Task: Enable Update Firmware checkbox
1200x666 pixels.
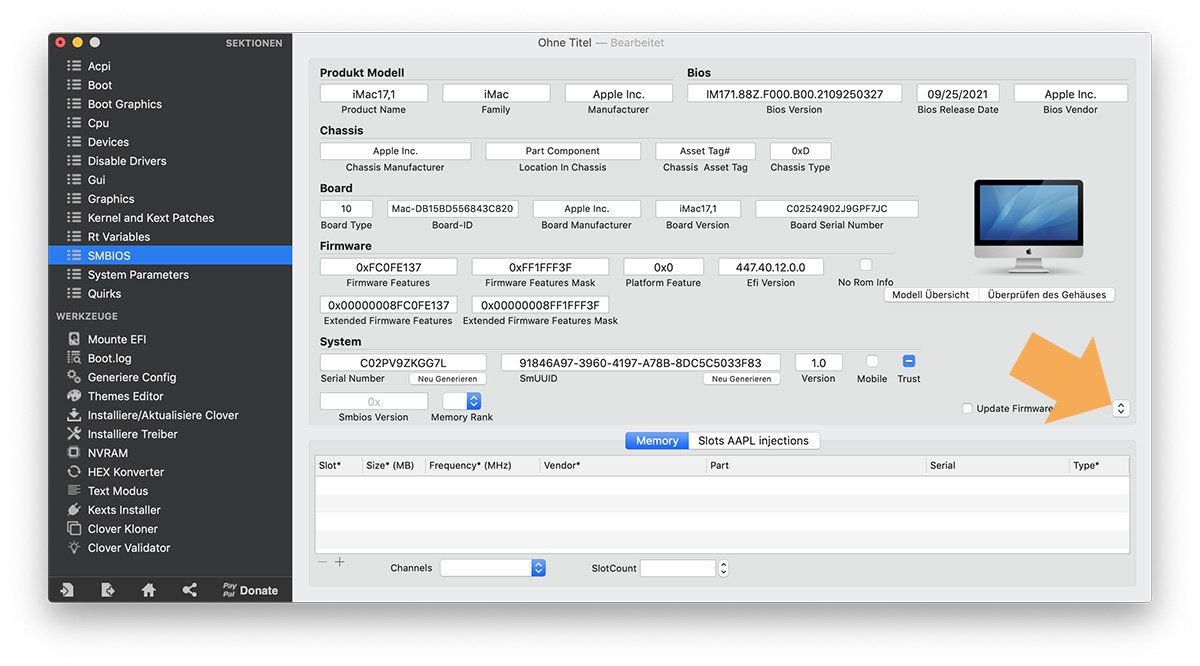Action: (x=967, y=408)
